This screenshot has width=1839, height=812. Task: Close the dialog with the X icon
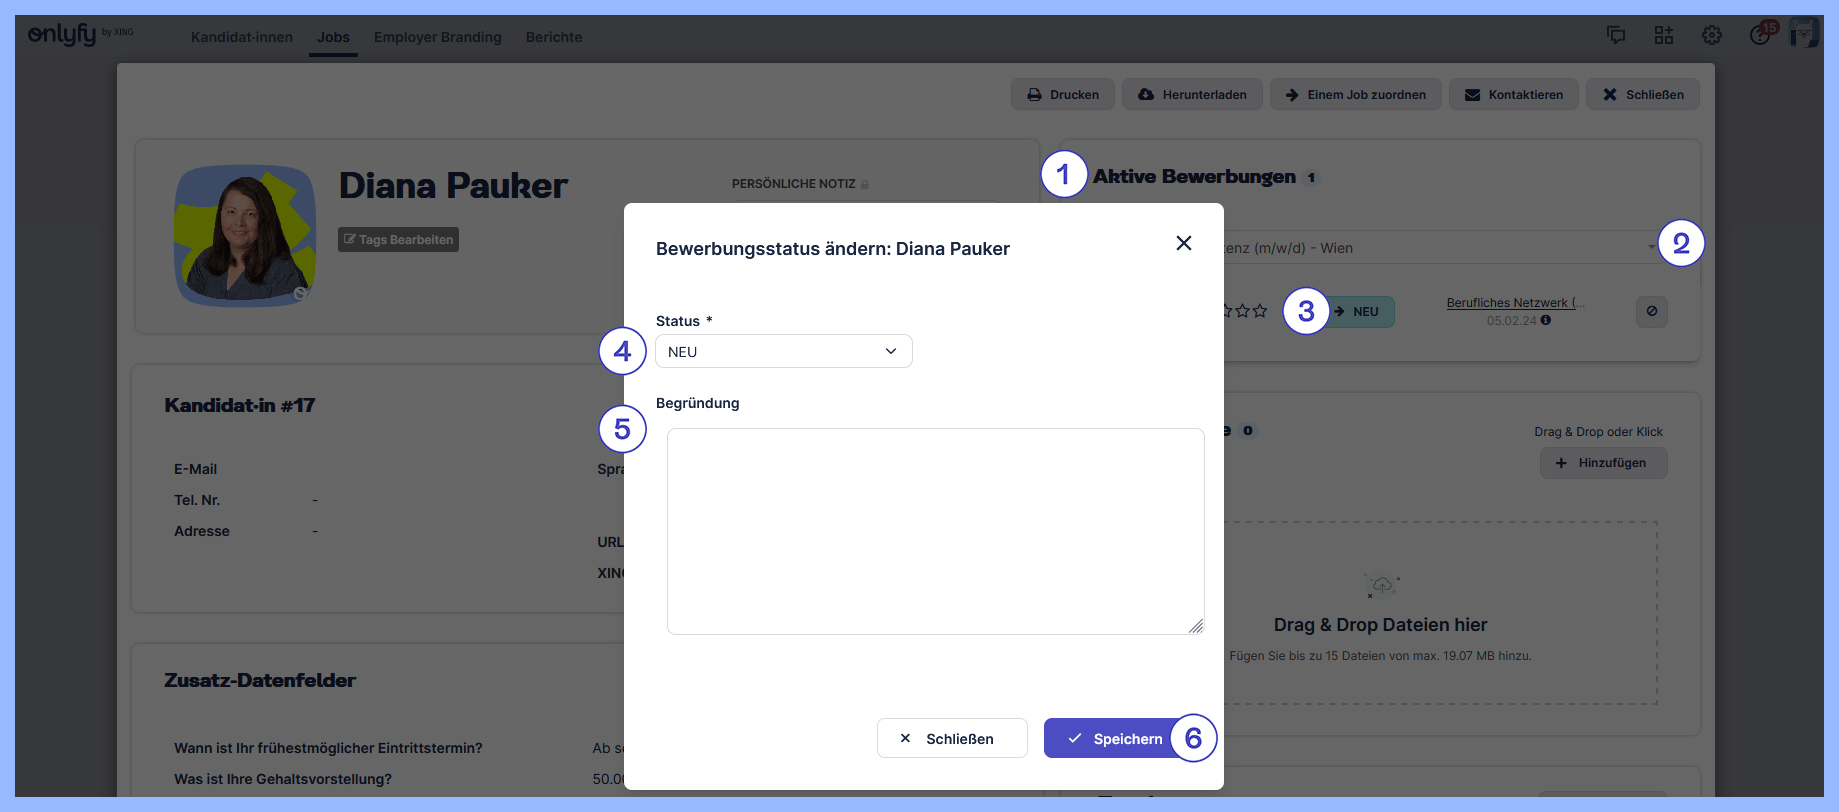1183,243
